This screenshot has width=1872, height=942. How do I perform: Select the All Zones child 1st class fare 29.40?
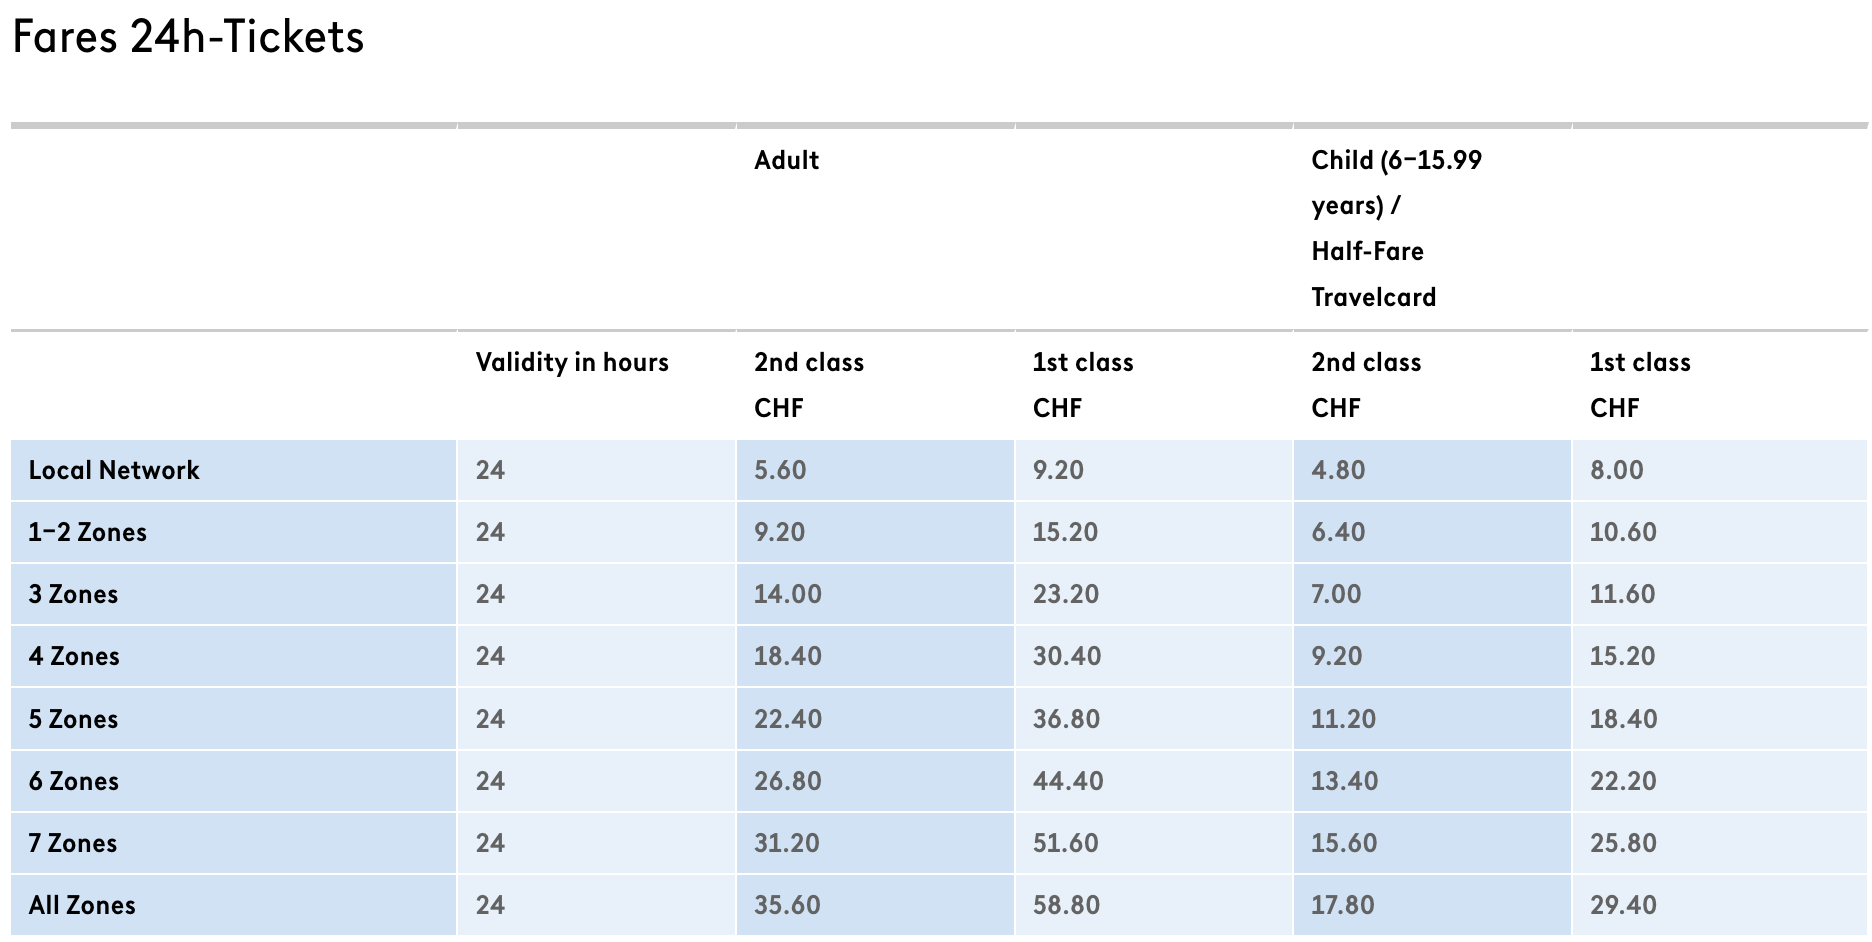click(x=1623, y=905)
